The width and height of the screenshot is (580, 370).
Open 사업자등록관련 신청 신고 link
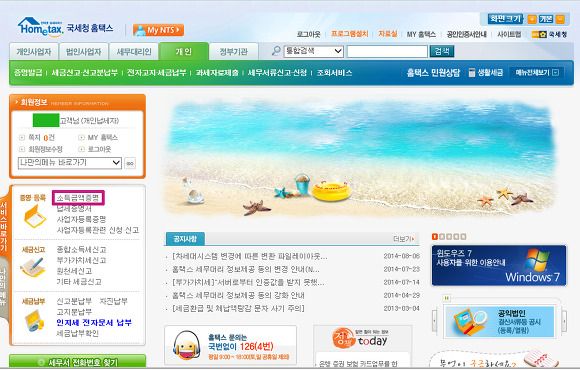(98, 230)
